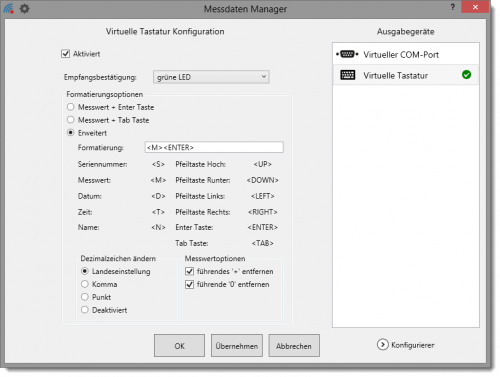Select Messwert + Enter Taste option
Viewport: 500px width, 377px height.
coord(70,107)
